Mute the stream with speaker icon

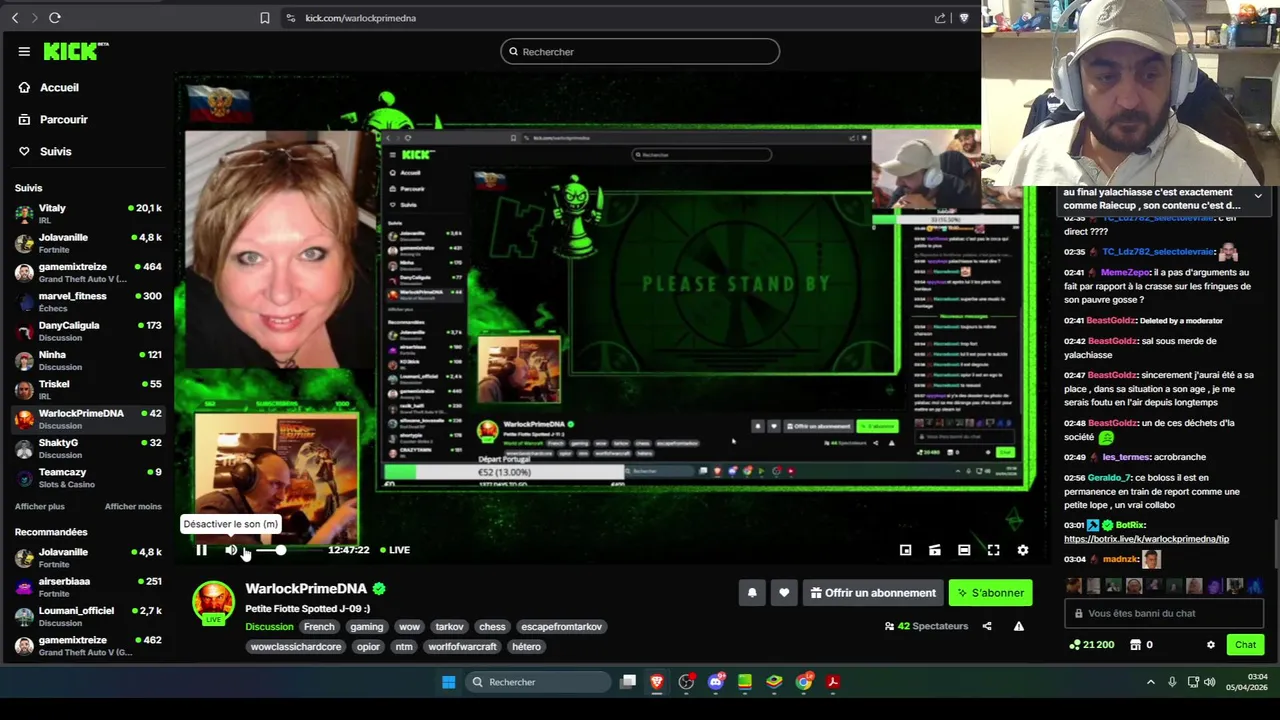coord(231,550)
